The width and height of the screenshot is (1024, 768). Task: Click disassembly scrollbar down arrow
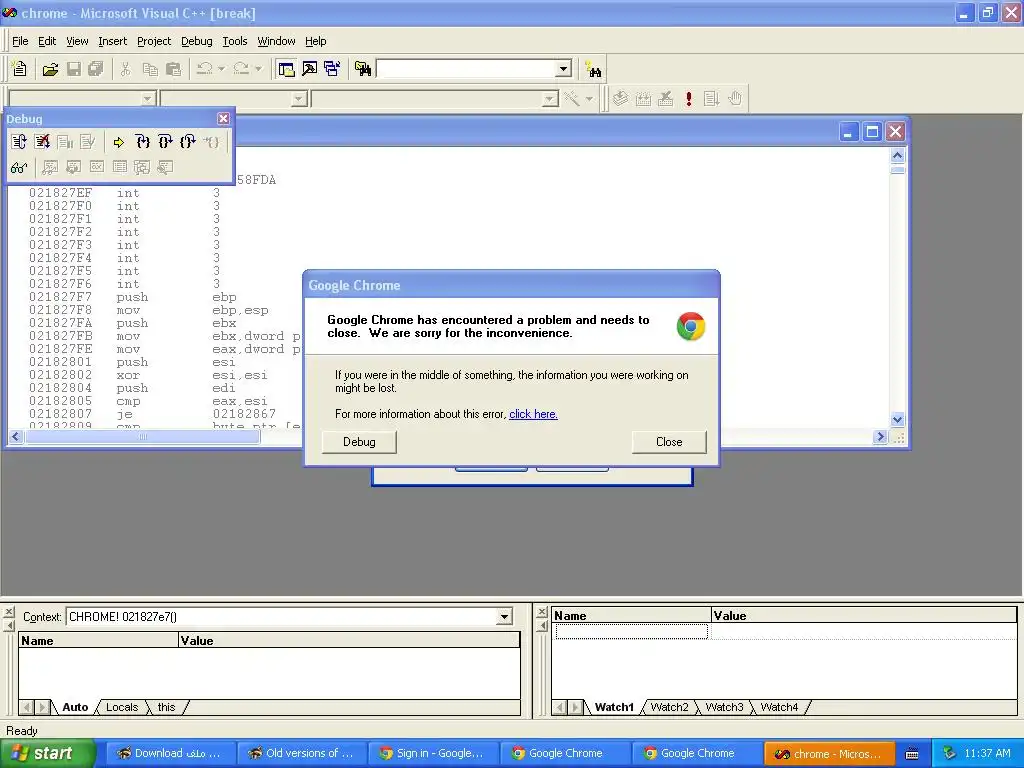tap(897, 419)
